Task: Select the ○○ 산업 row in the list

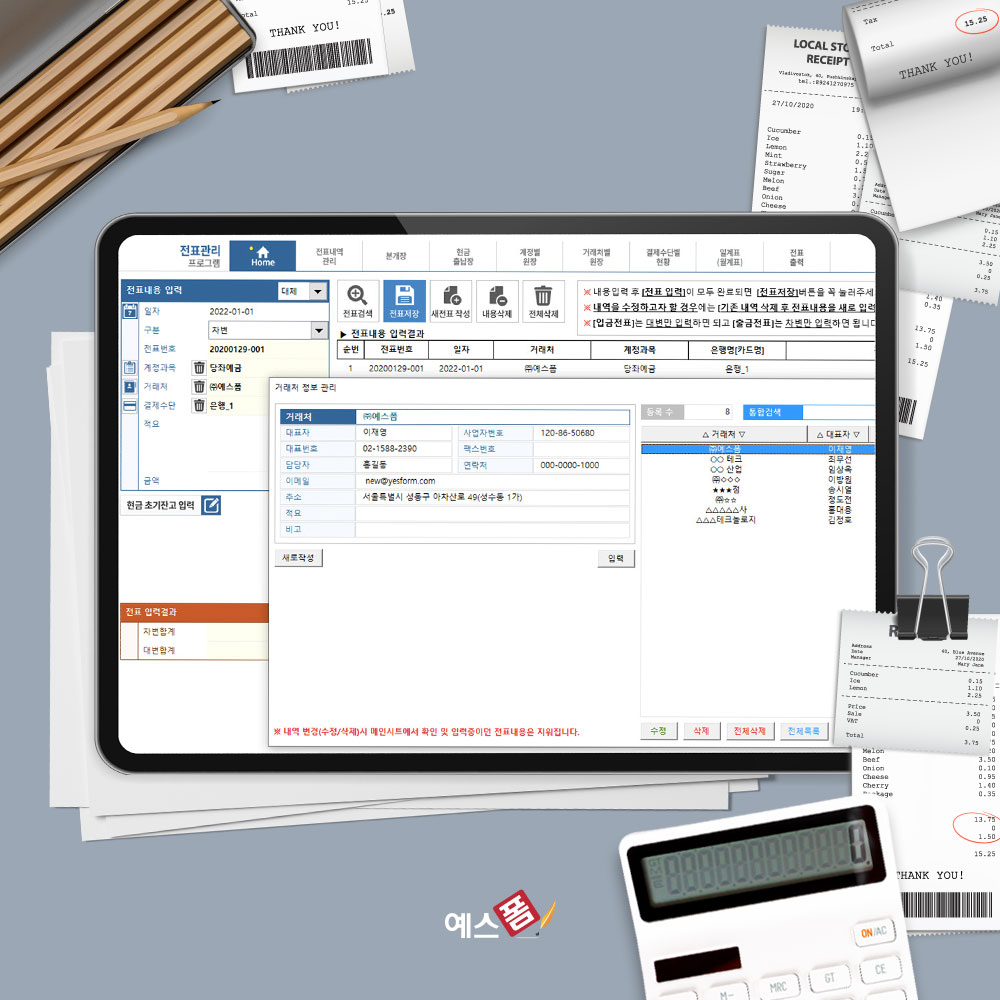Action: [758, 469]
